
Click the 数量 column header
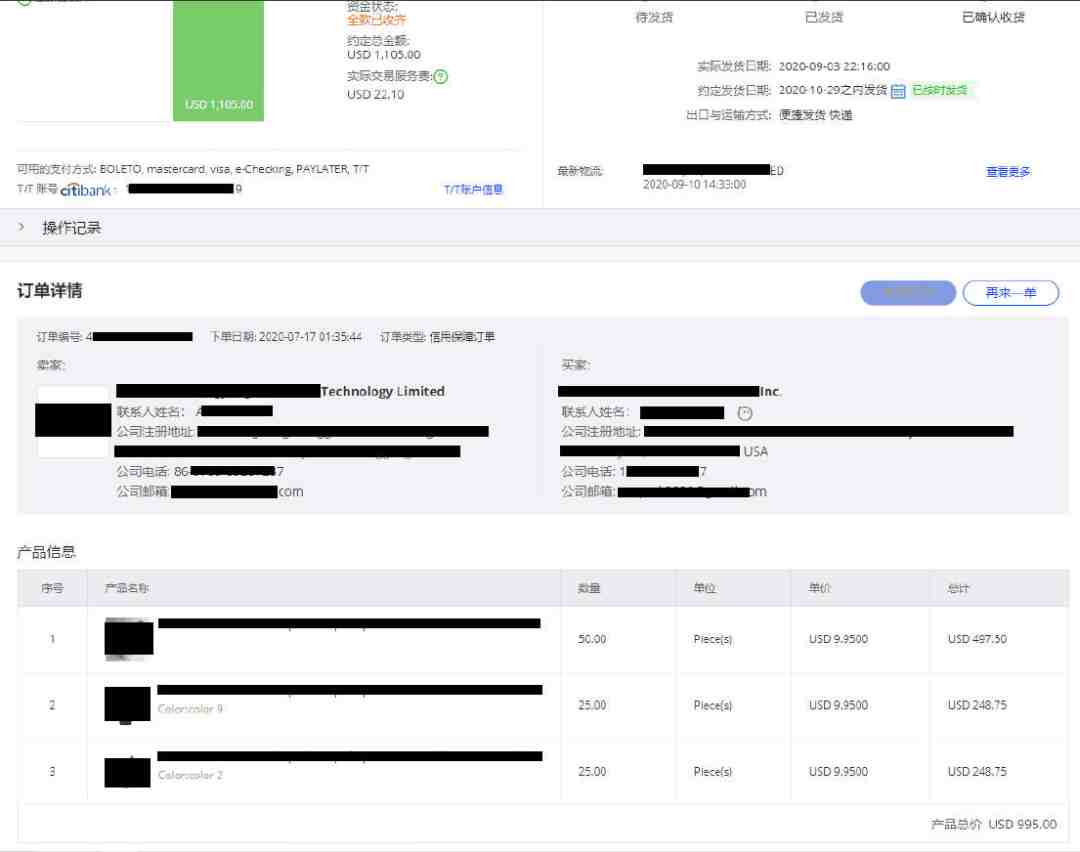coord(589,588)
